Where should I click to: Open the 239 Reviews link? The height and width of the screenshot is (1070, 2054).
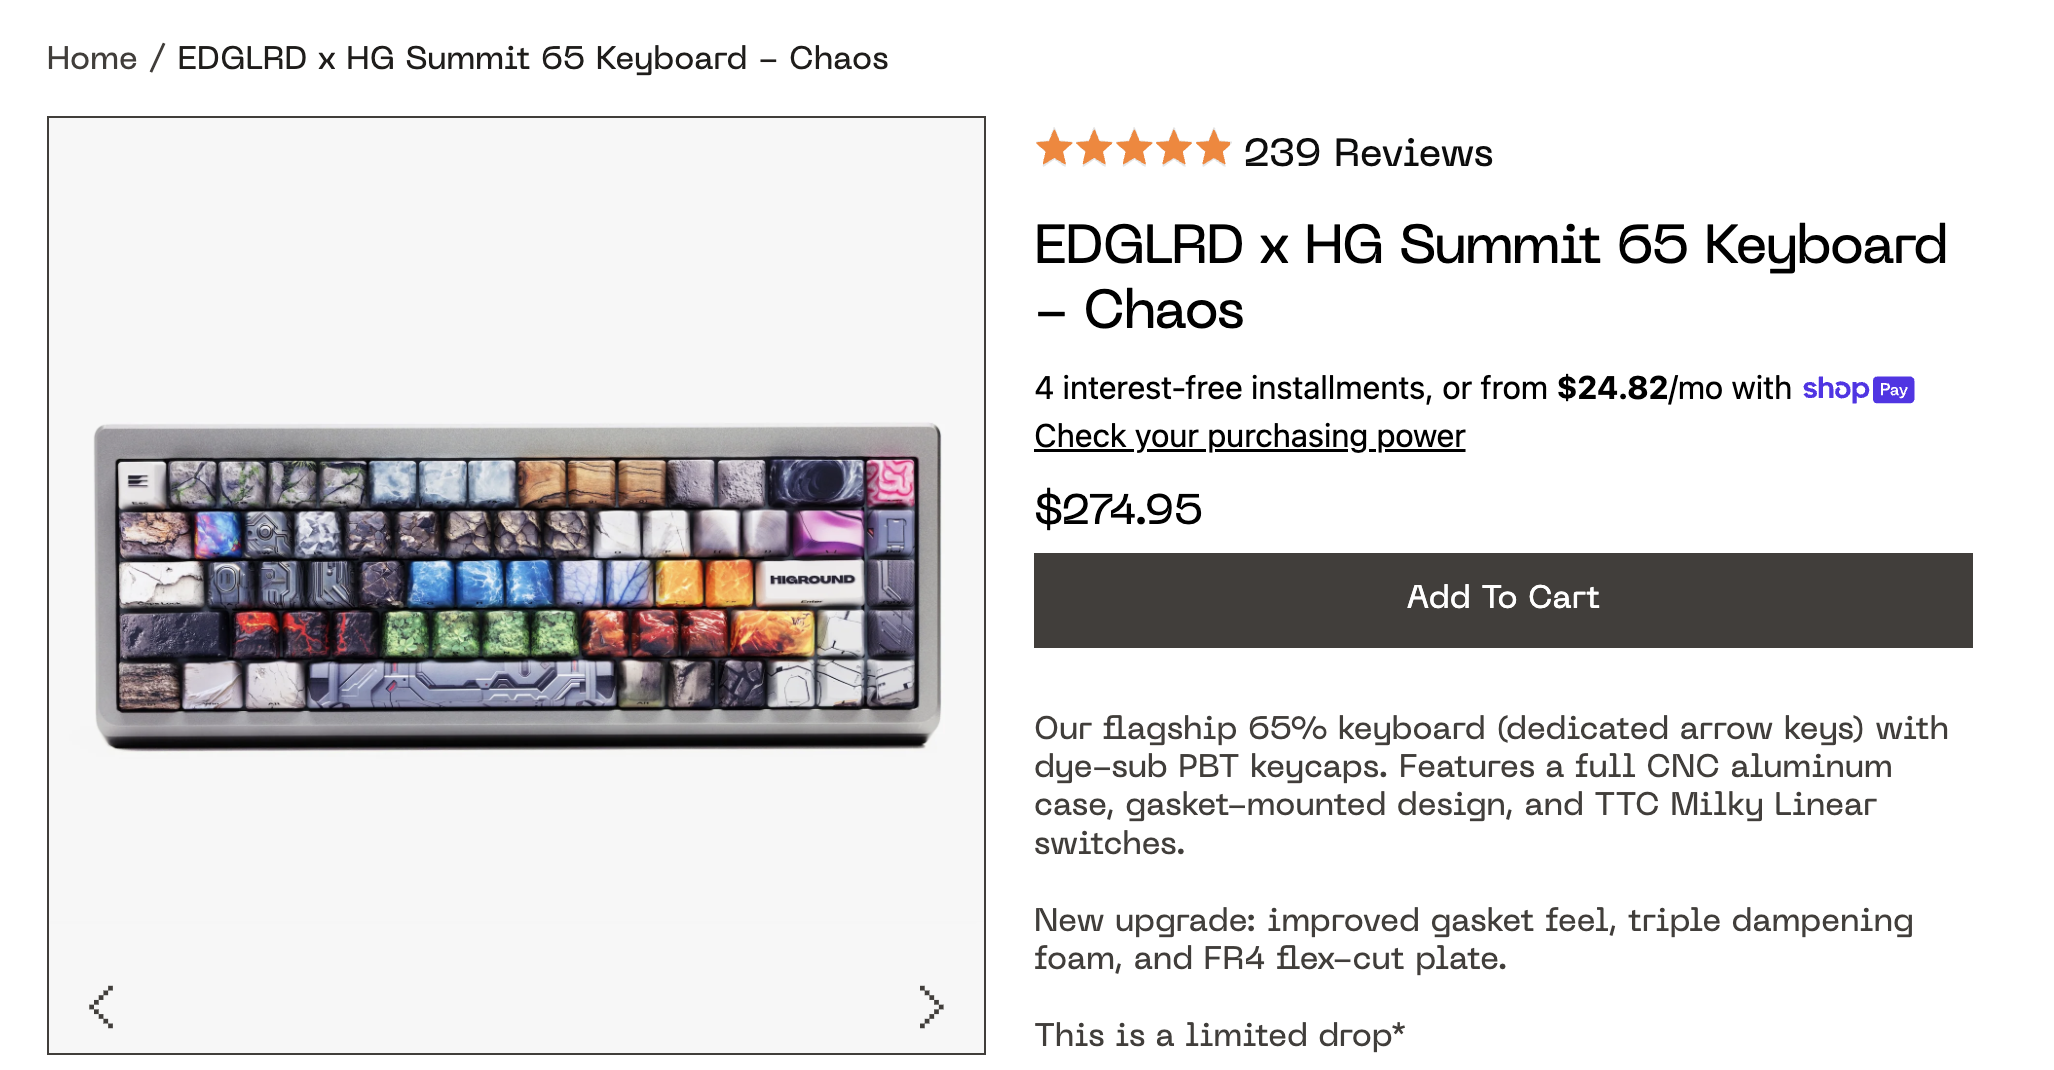(x=1367, y=153)
